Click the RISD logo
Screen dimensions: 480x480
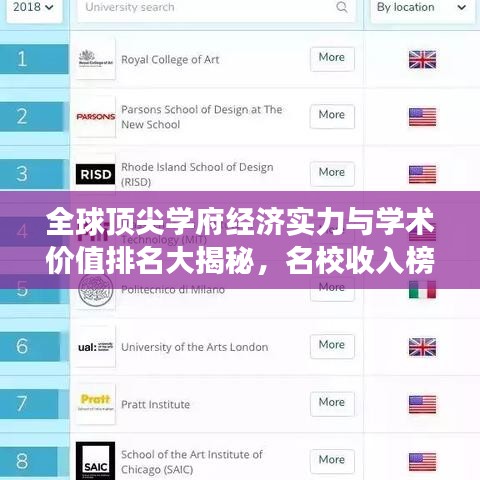(x=96, y=174)
